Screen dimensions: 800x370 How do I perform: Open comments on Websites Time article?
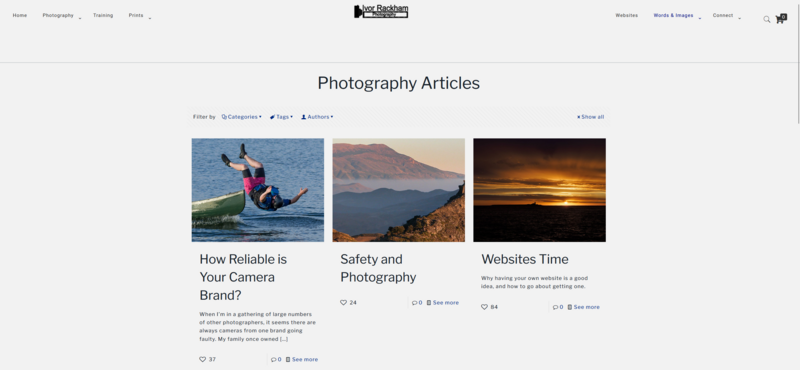point(558,307)
